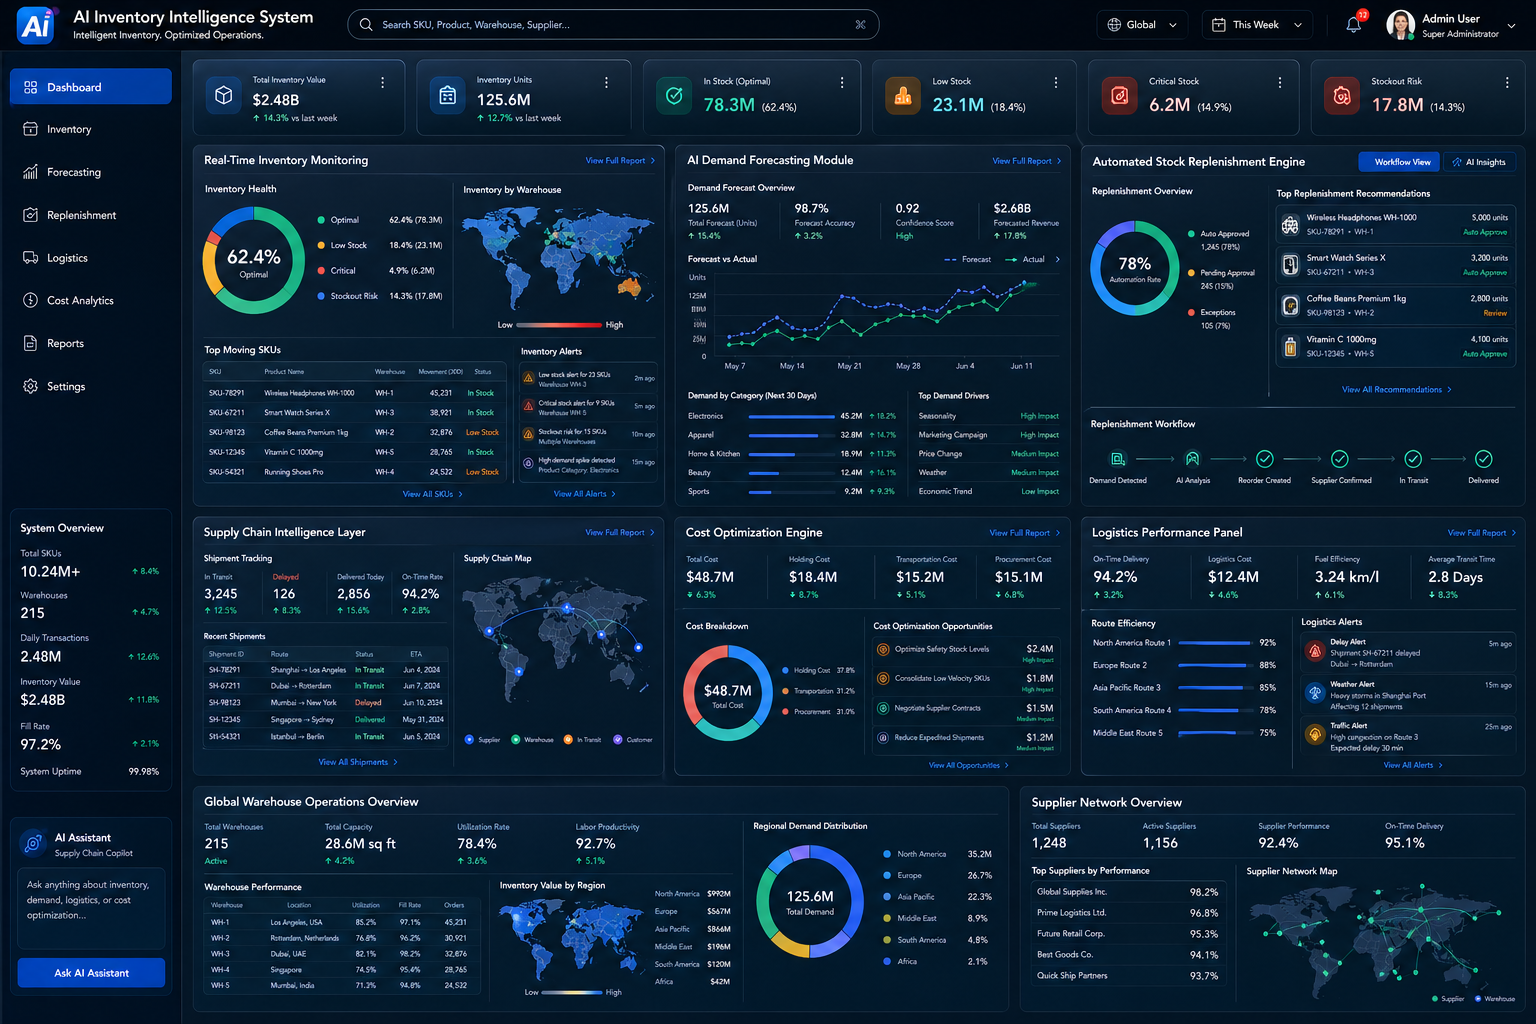Click the Traffic Alert icon
The image size is (1536, 1024).
pyautogui.click(x=1315, y=734)
